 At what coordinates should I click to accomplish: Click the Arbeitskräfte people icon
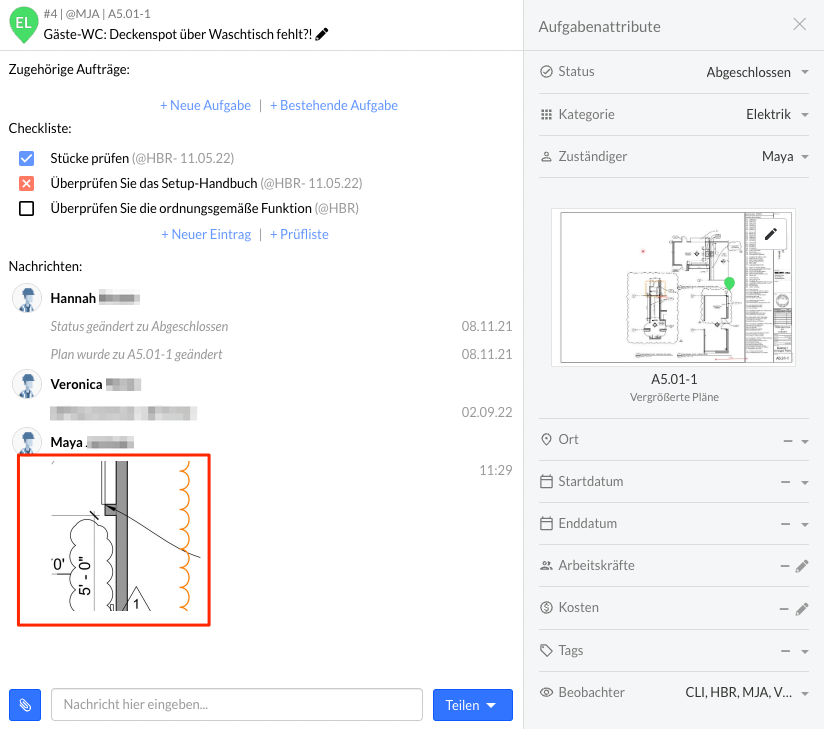tap(547, 566)
